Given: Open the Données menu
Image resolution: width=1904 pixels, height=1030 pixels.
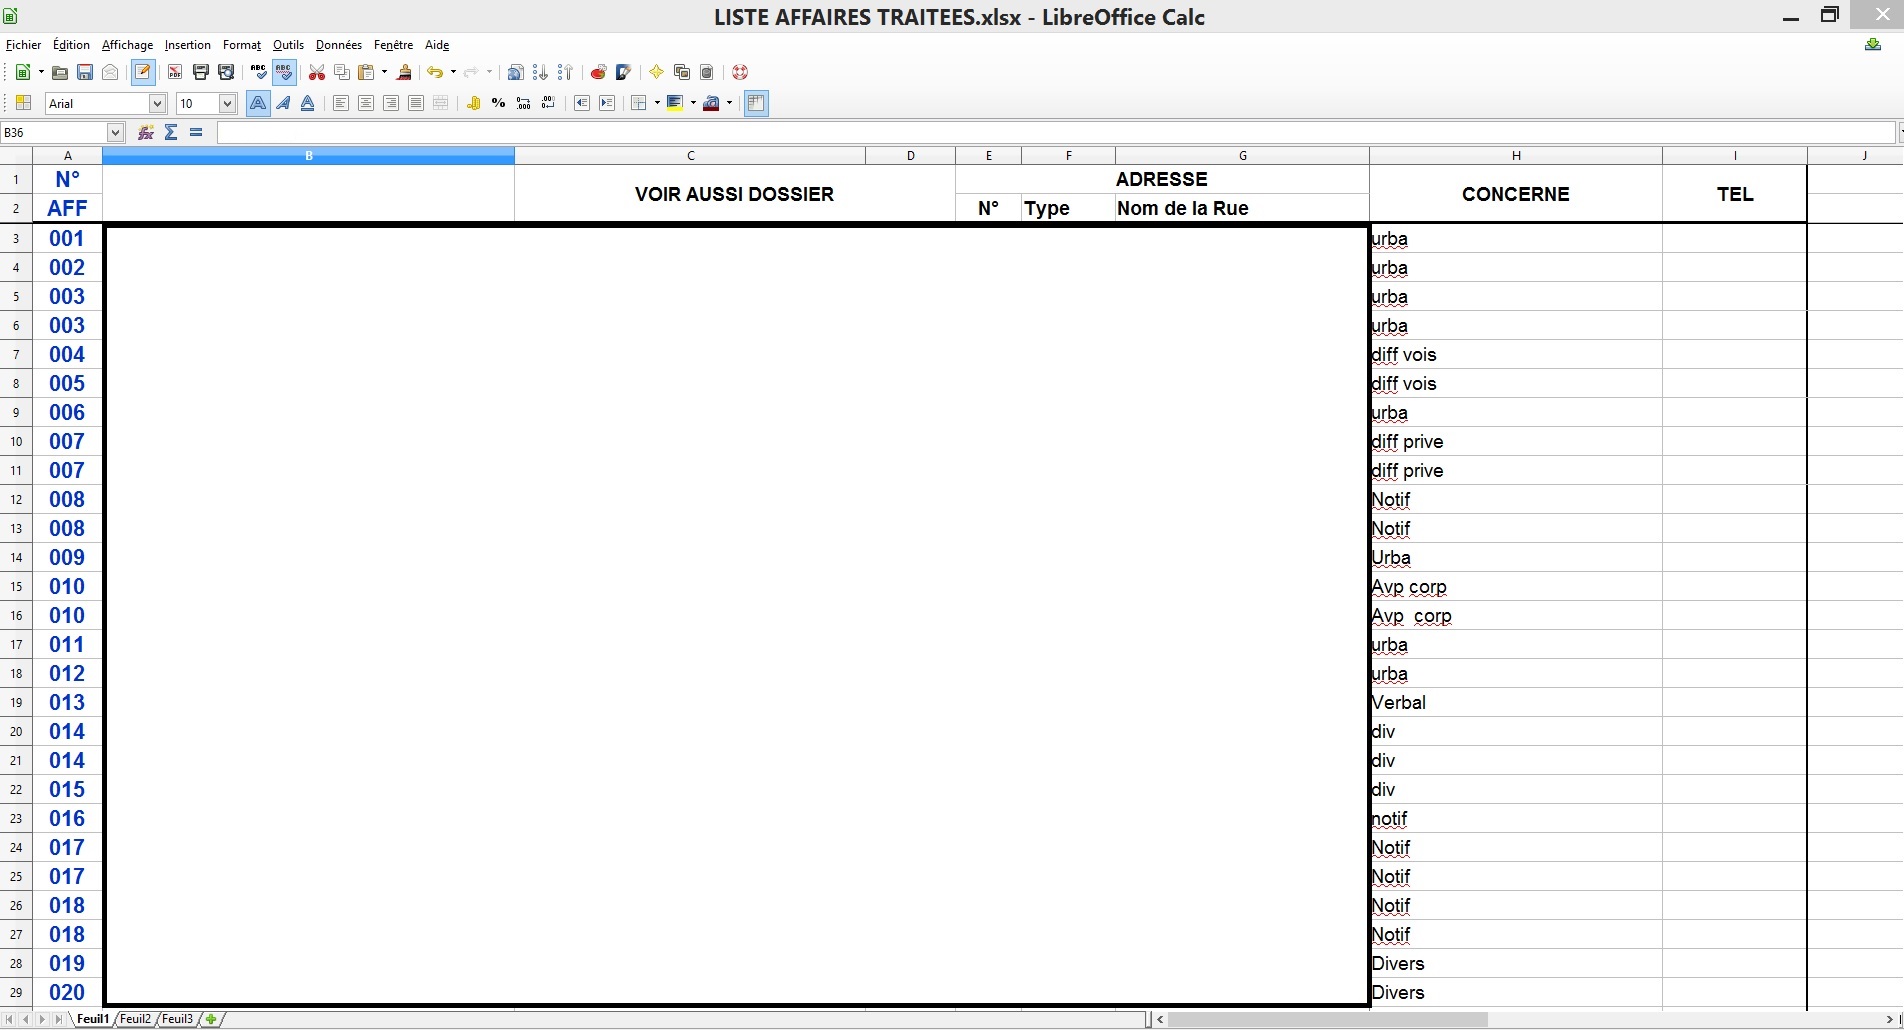Looking at the screenshot, I should pos(338,45).
